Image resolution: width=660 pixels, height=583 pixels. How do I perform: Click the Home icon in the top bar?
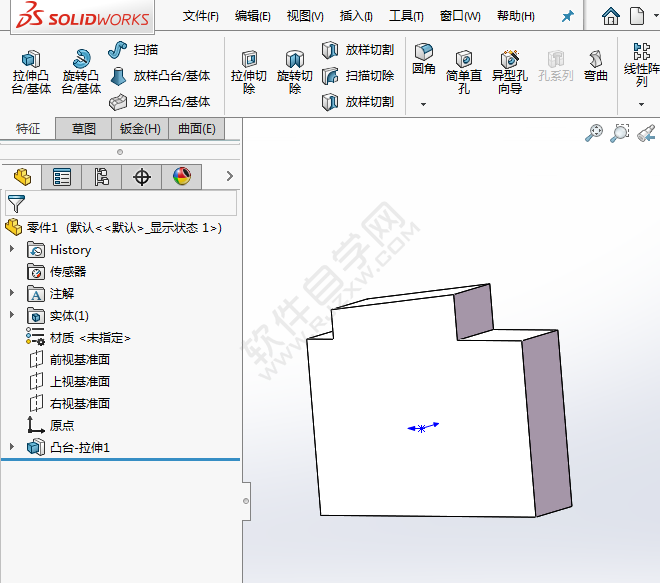coord(610,16)
